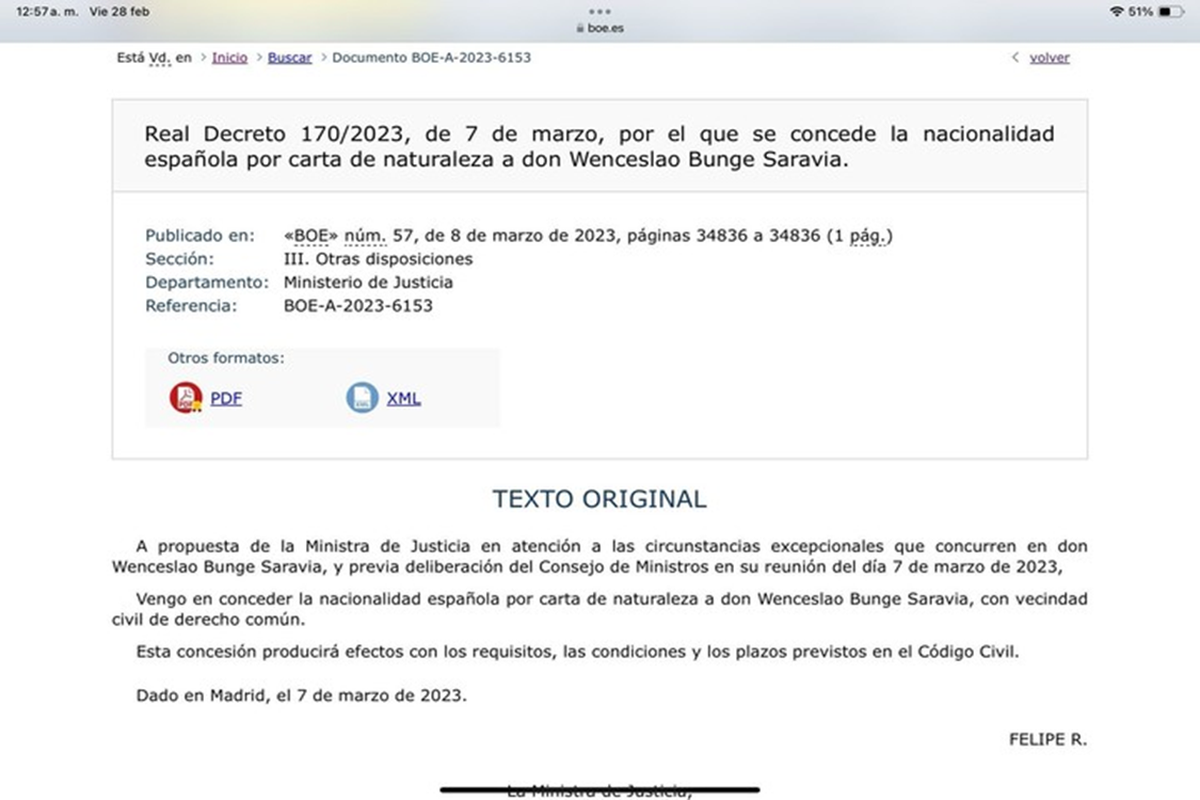Tap the clock time in status bar
The width and height of the screenshot is (1200, 800).
pos(48,11)
